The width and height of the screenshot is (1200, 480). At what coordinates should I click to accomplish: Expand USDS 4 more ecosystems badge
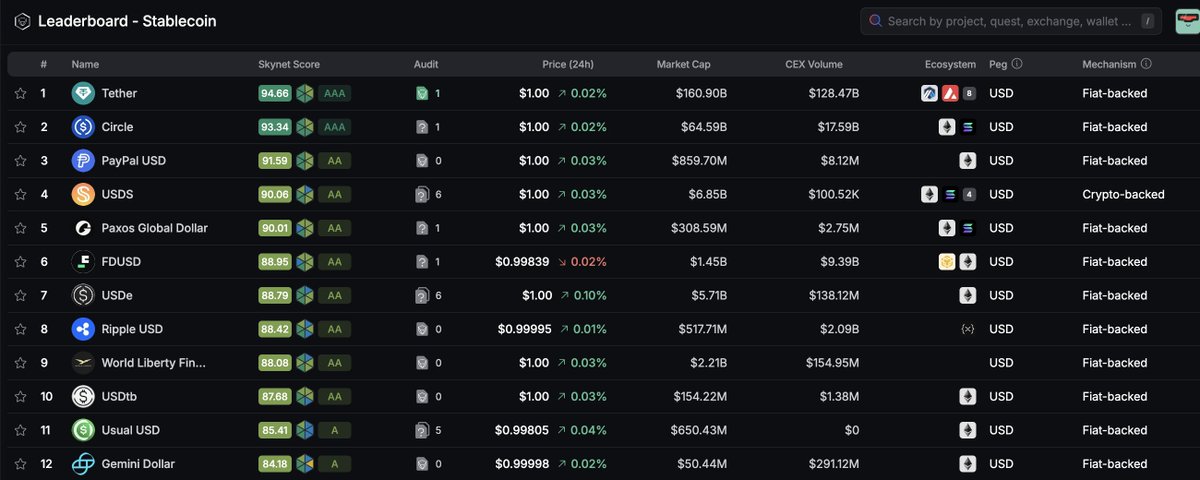tap(969, 194)
